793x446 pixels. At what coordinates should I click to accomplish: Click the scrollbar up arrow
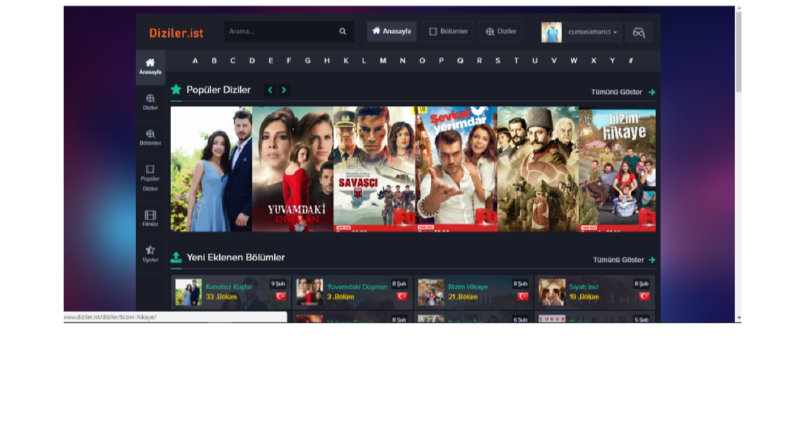pos(738,9)
